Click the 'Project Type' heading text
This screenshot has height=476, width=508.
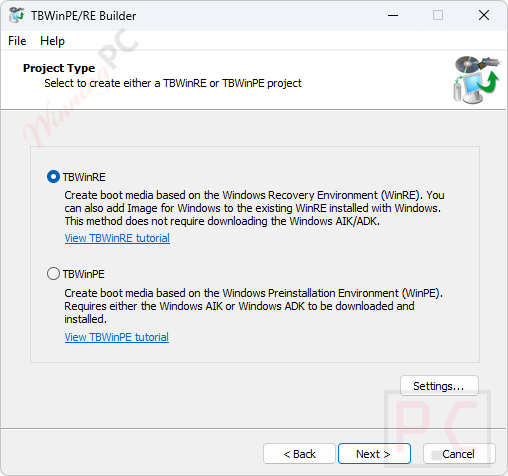point(59,68)
